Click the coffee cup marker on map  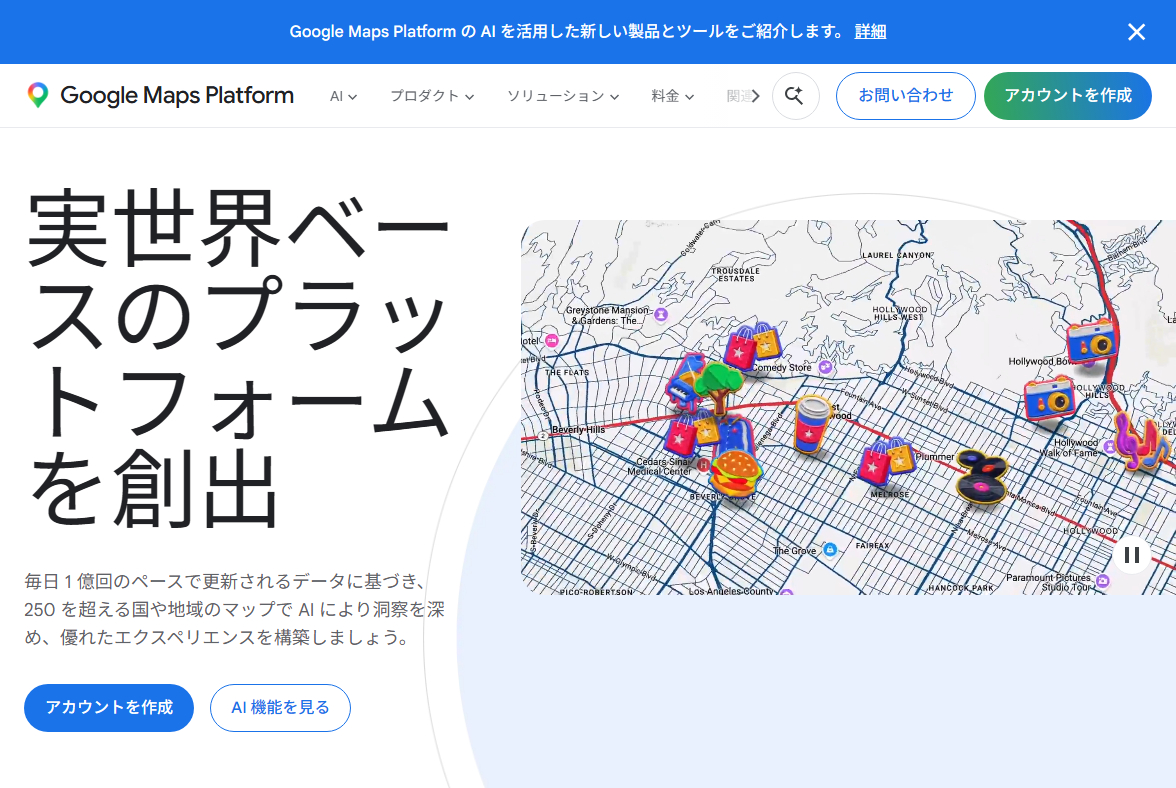[x=812, y=423]
